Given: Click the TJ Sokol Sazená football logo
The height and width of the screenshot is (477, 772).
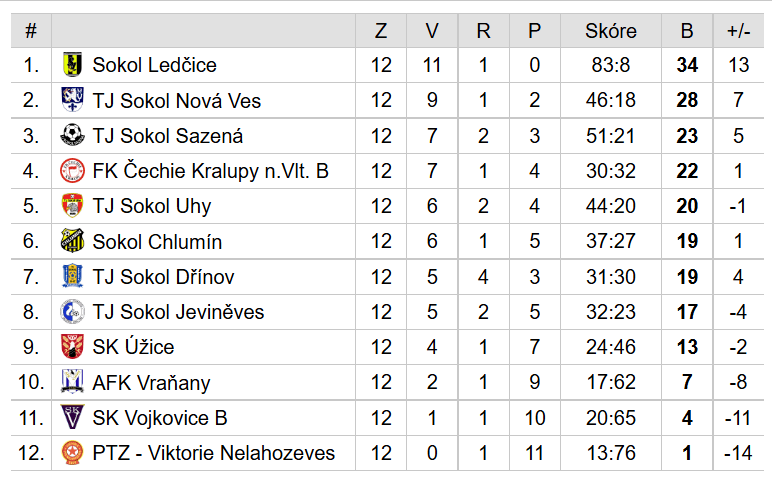Looking at the screenshot, I should coord(72,135).
